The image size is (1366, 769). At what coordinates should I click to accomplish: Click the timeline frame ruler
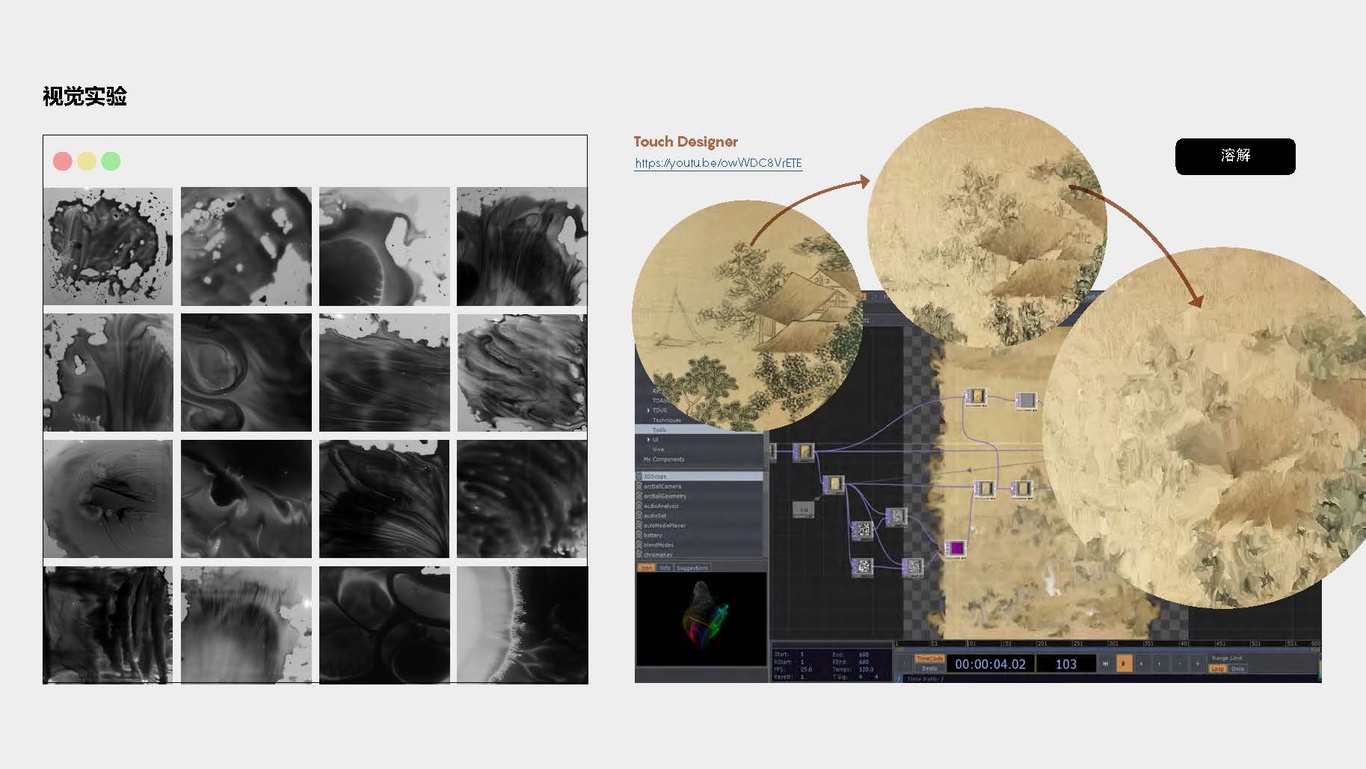click(x=1107, y=645)
